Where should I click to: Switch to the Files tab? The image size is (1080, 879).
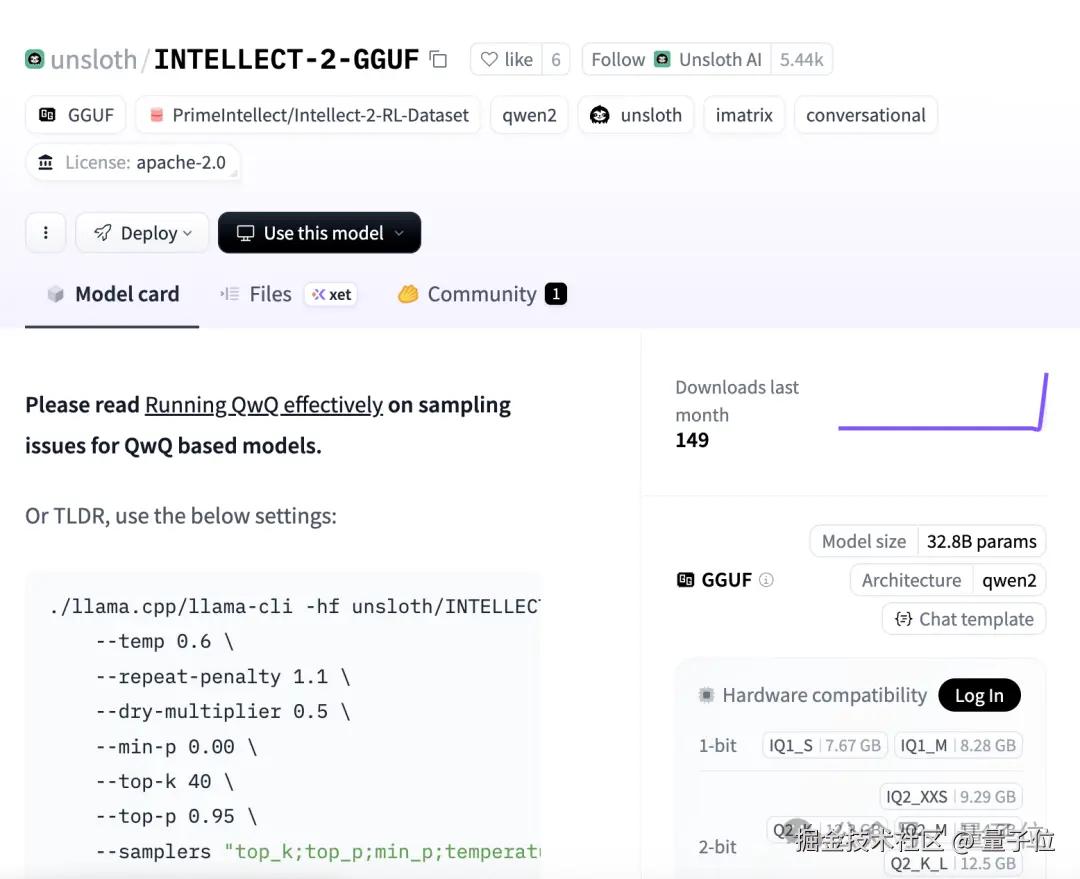[x=270, y=294]
